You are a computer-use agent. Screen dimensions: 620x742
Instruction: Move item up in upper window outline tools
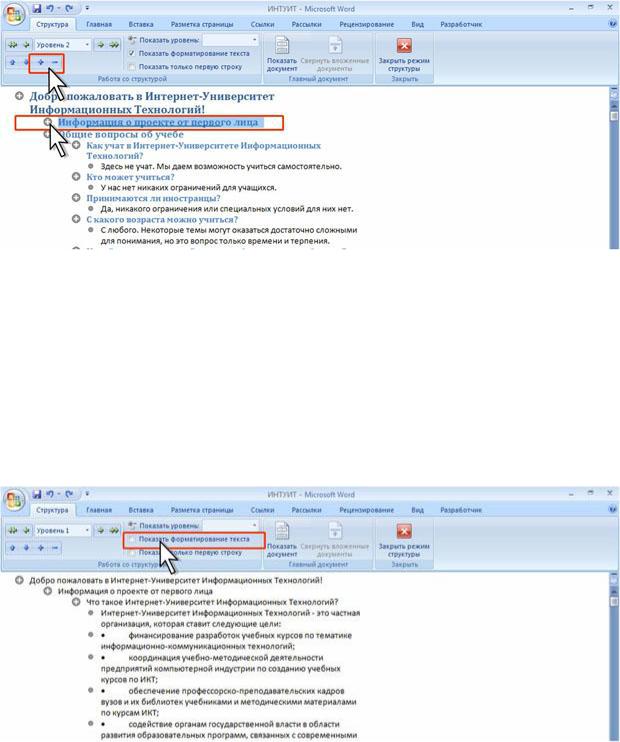[x=13, y=62]
